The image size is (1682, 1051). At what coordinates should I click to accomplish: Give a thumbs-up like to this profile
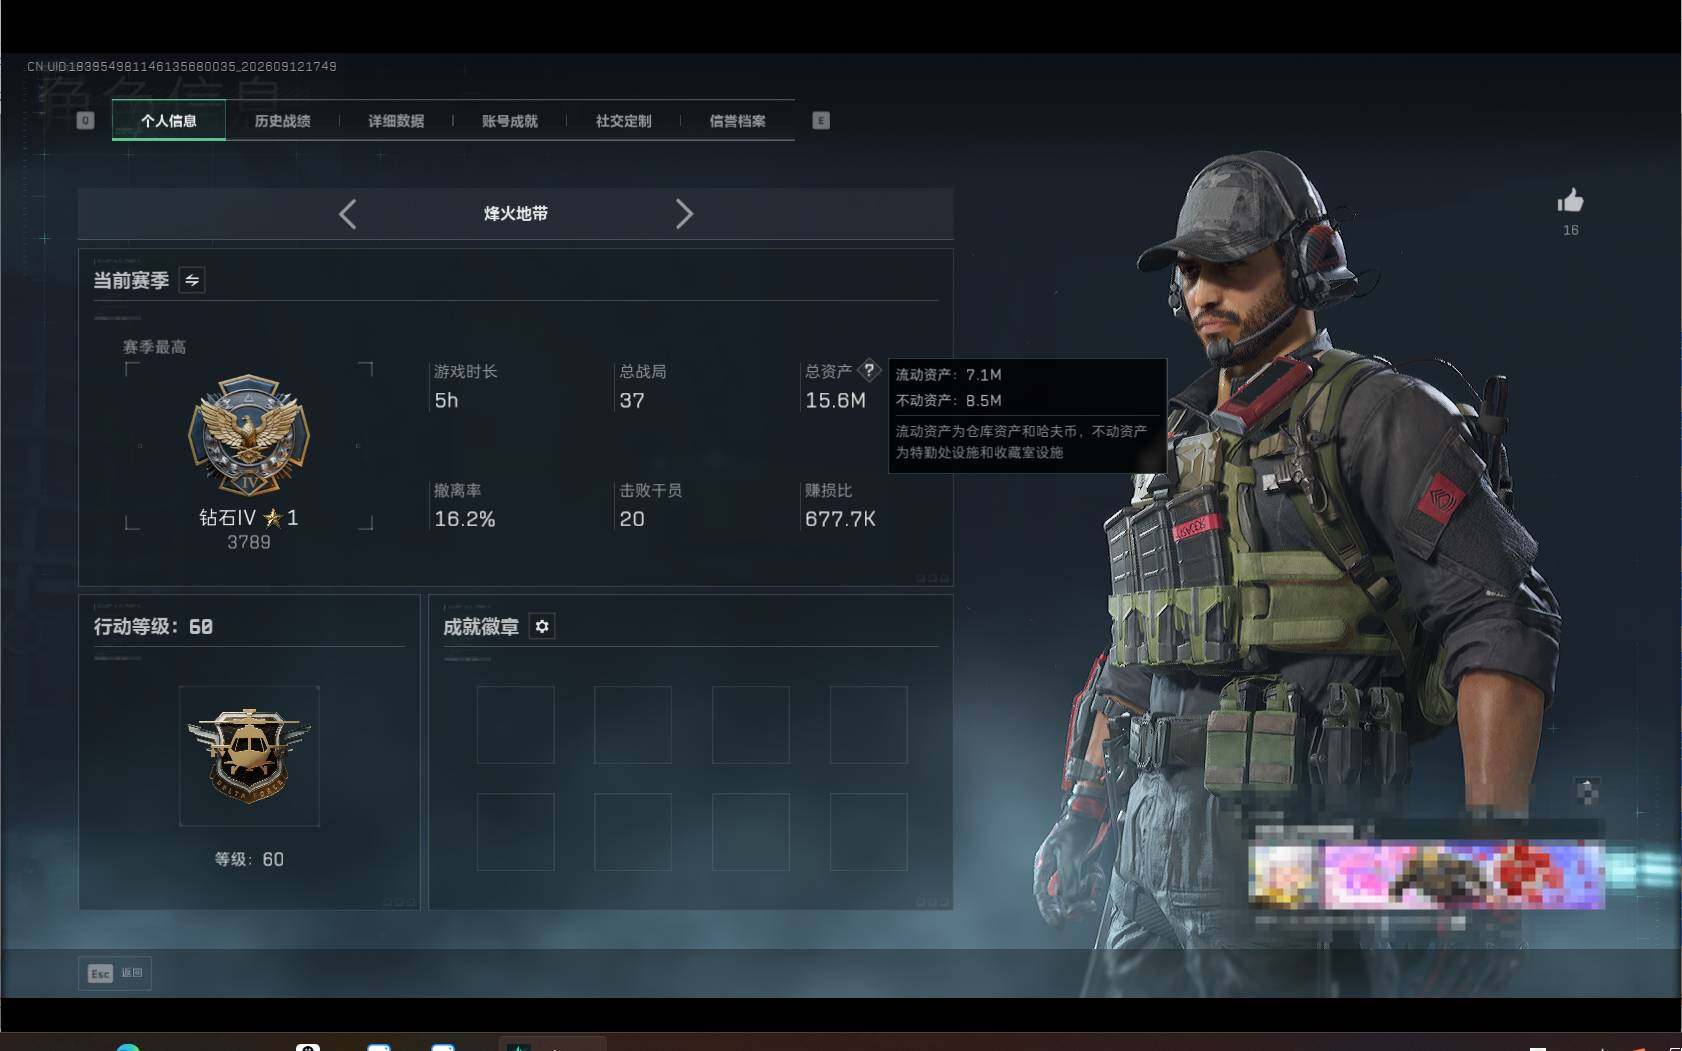coord(1570,201)
